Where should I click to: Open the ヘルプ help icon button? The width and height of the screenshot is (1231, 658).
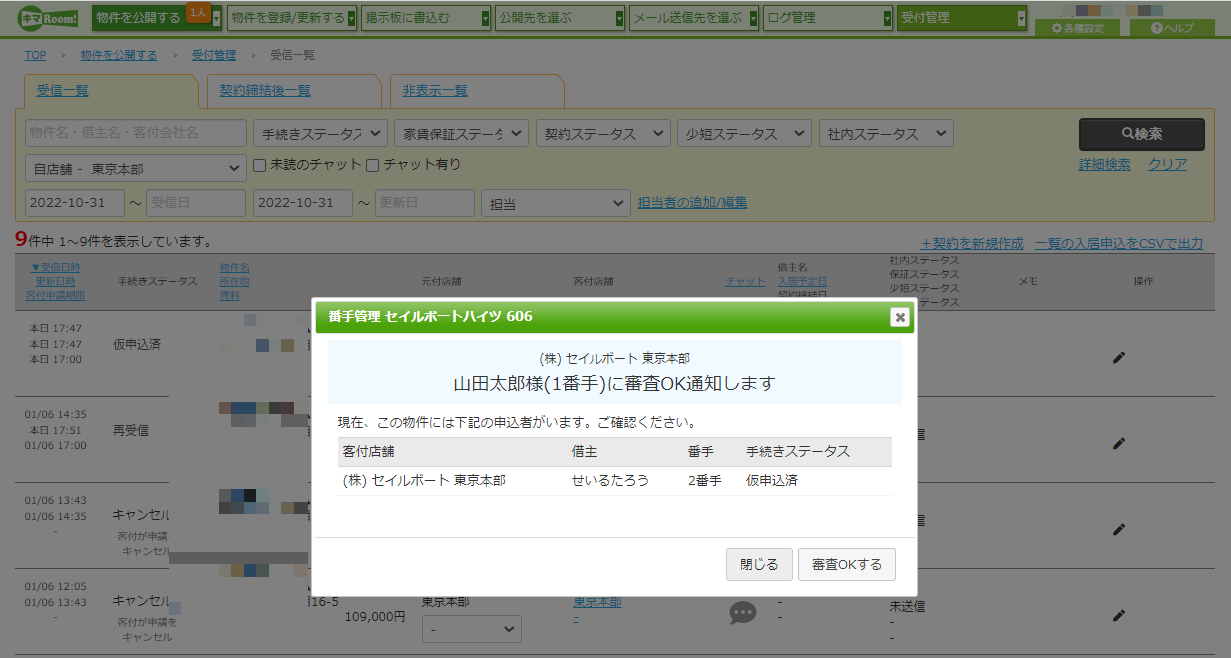[1172, 28]
